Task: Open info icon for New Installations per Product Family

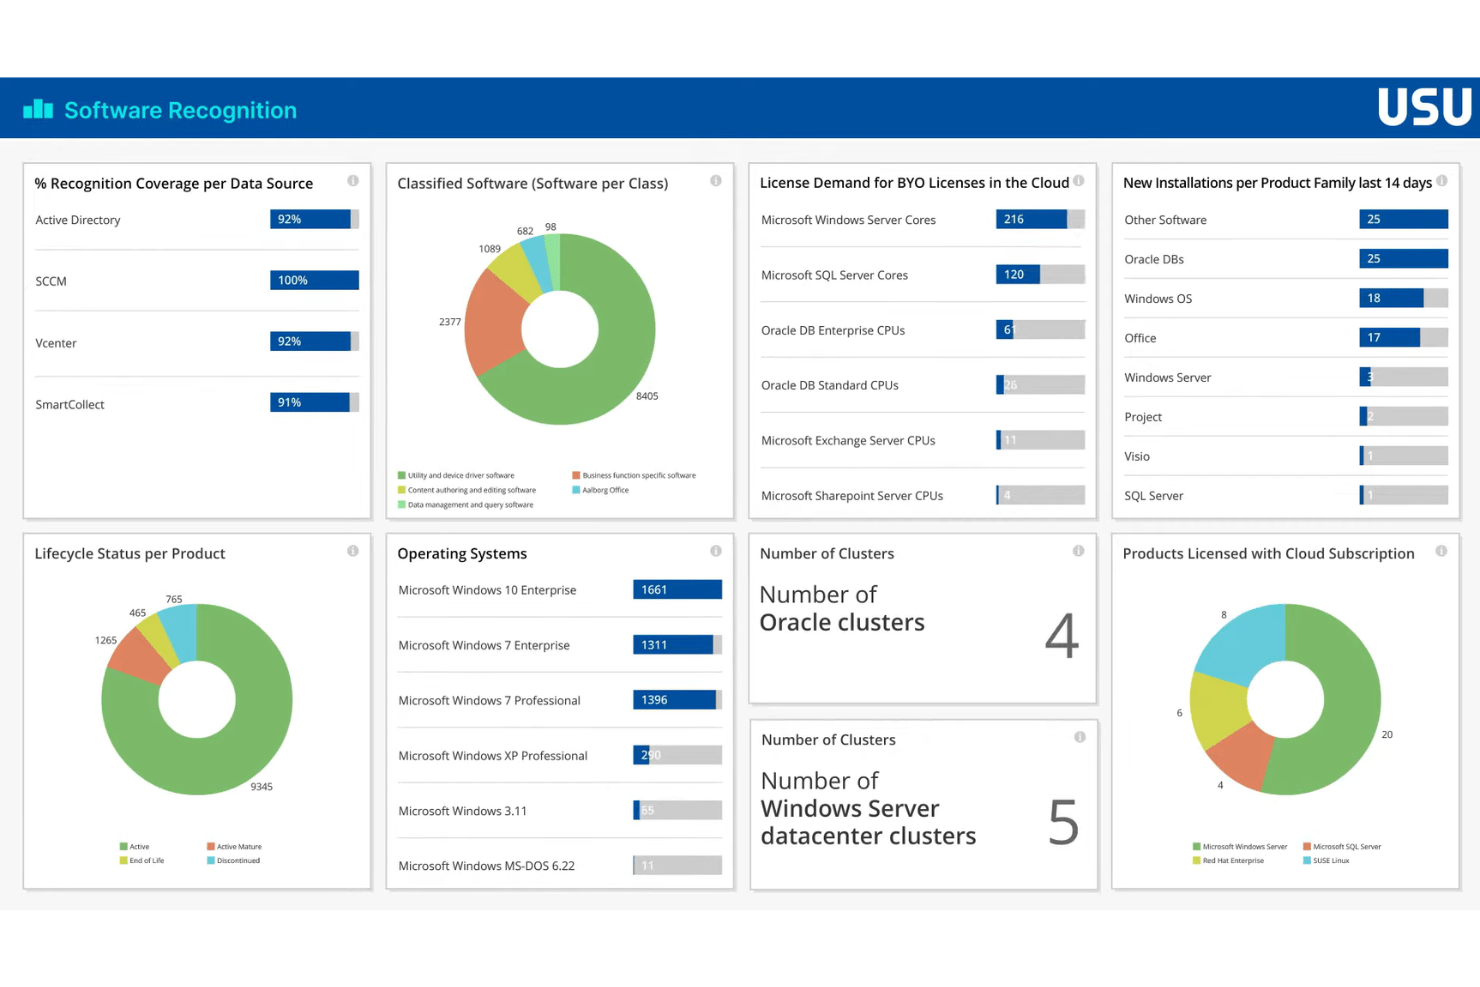Action: pos(1442,181)
